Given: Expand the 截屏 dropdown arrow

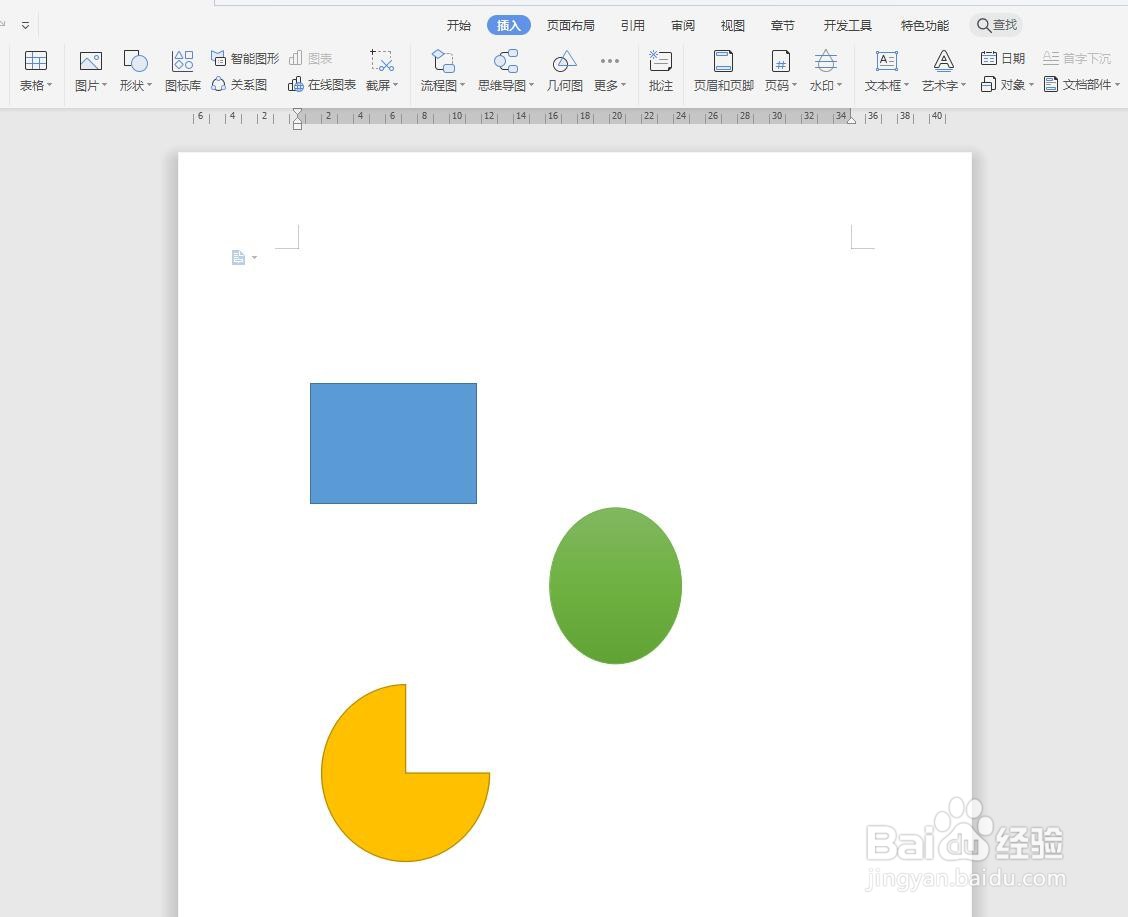Looking at the screenshot, I should pos(395,85).
